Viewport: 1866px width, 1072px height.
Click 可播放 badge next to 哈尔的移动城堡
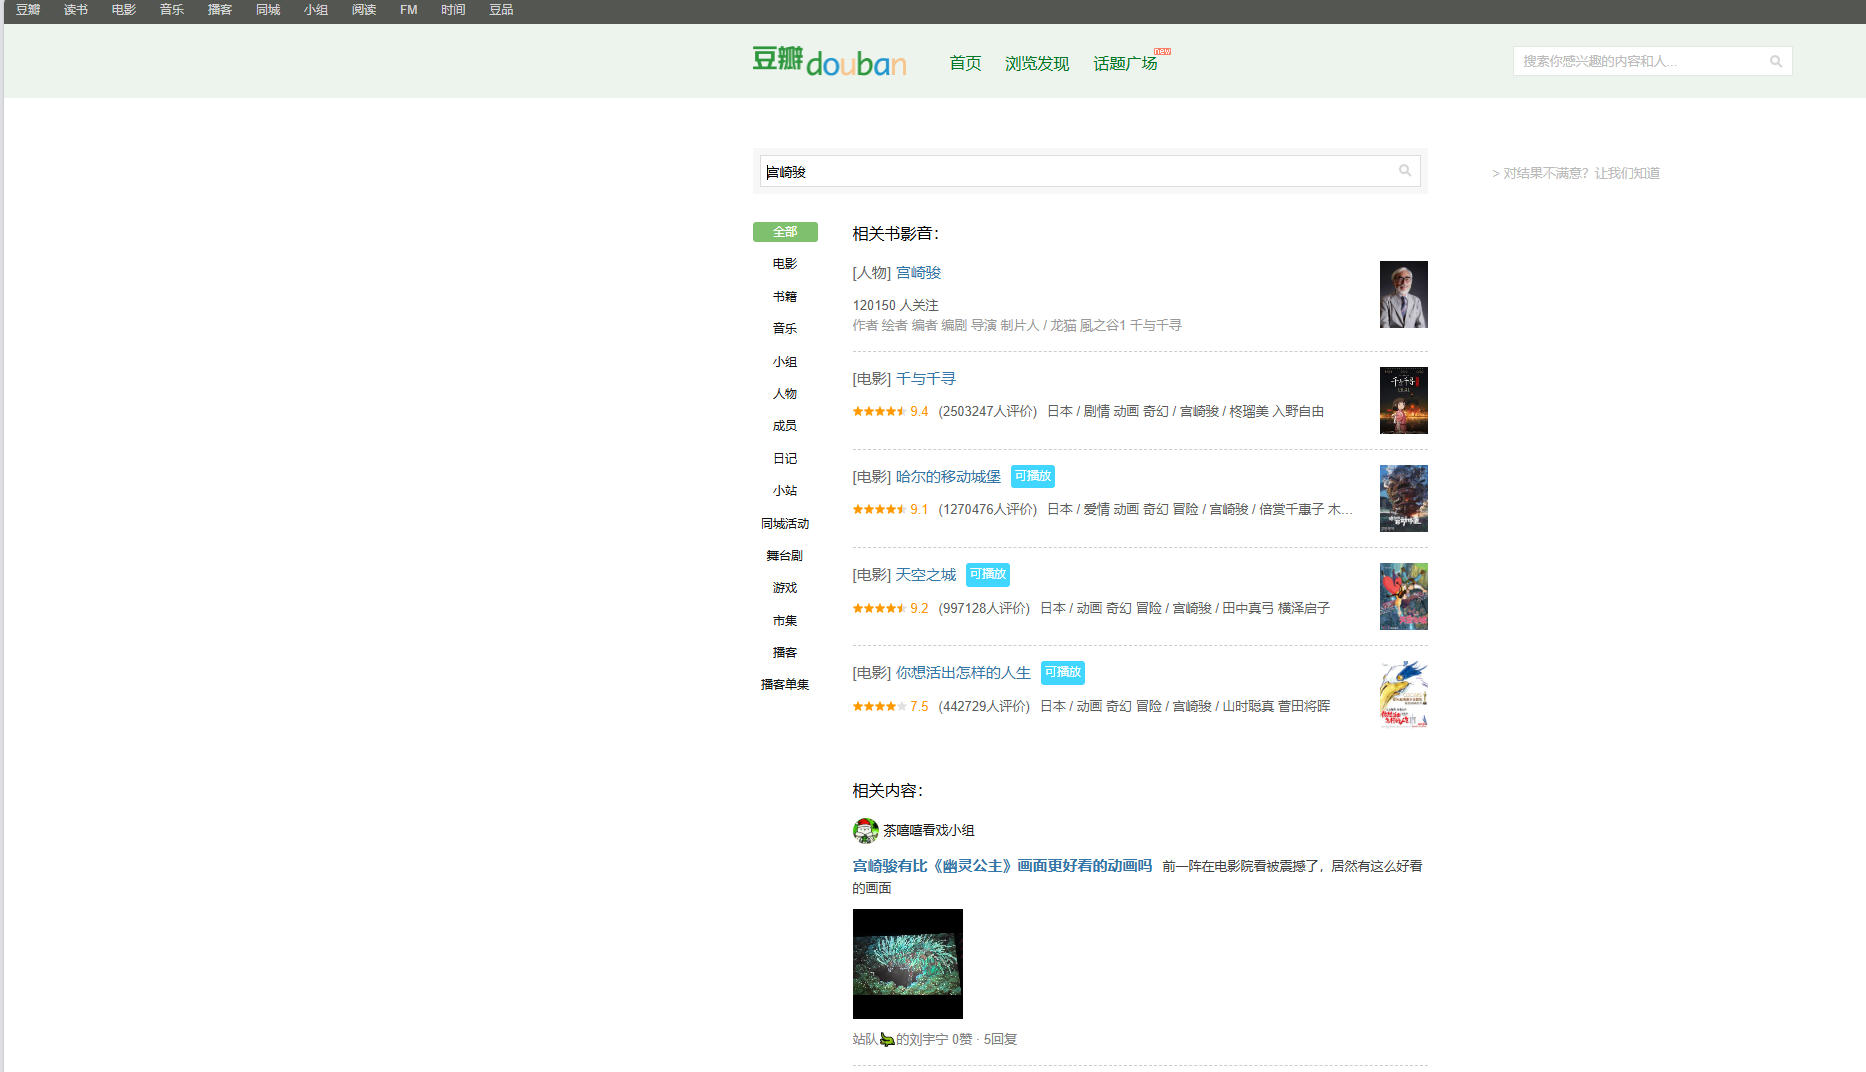1032,477
